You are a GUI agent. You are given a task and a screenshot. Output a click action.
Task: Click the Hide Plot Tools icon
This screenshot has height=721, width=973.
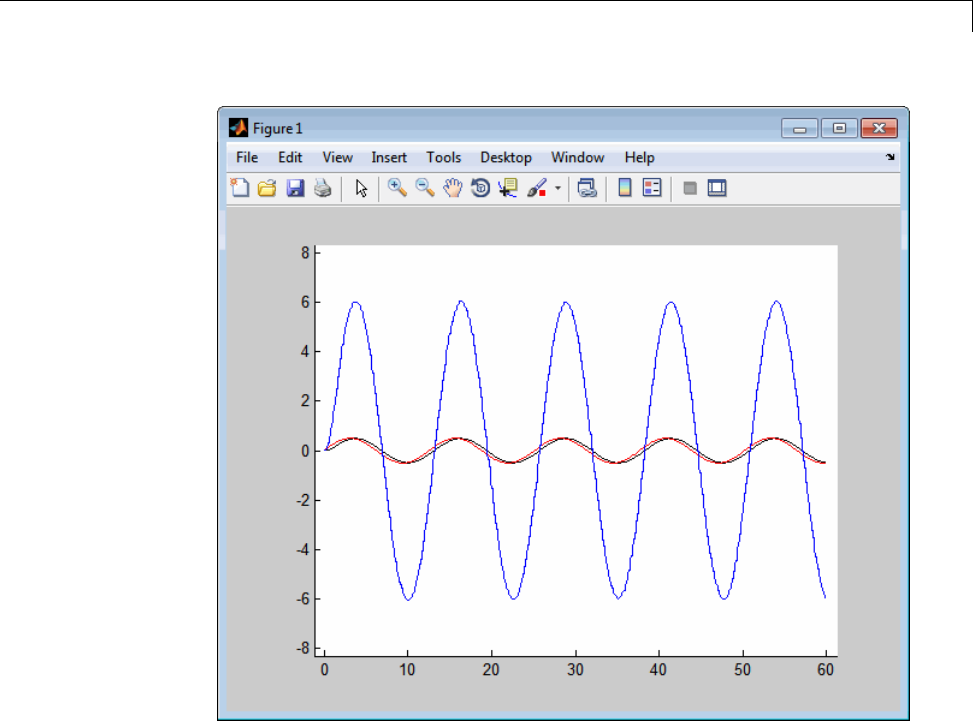(689, 188)
